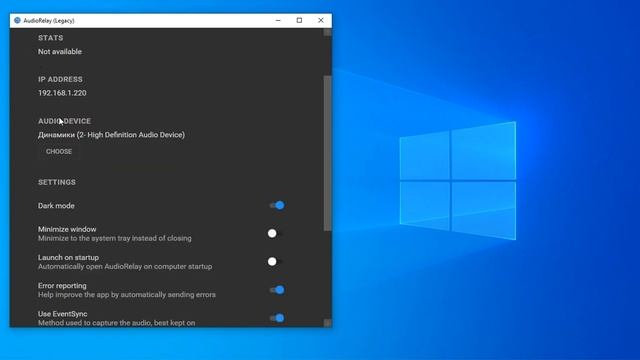Click the 'Not available' stats text

(x=60, y=52)
